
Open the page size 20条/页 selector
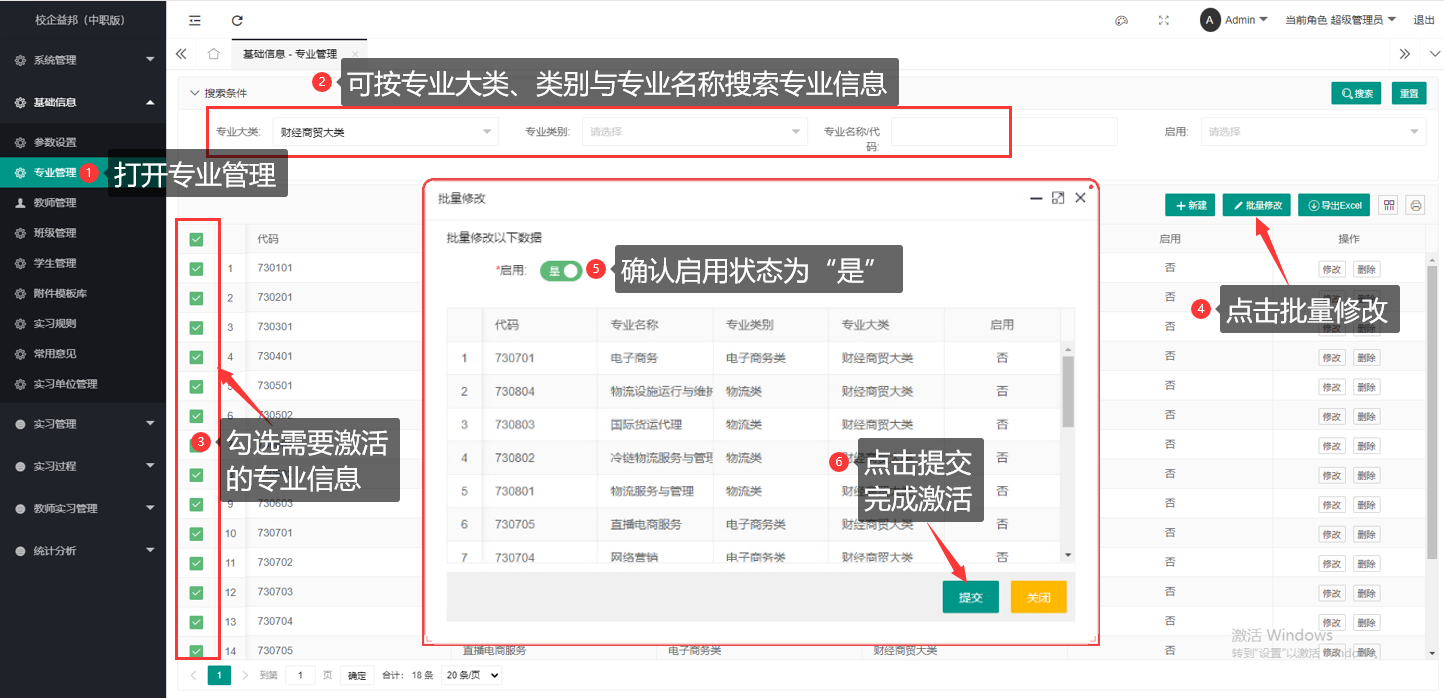pos(471,675)
